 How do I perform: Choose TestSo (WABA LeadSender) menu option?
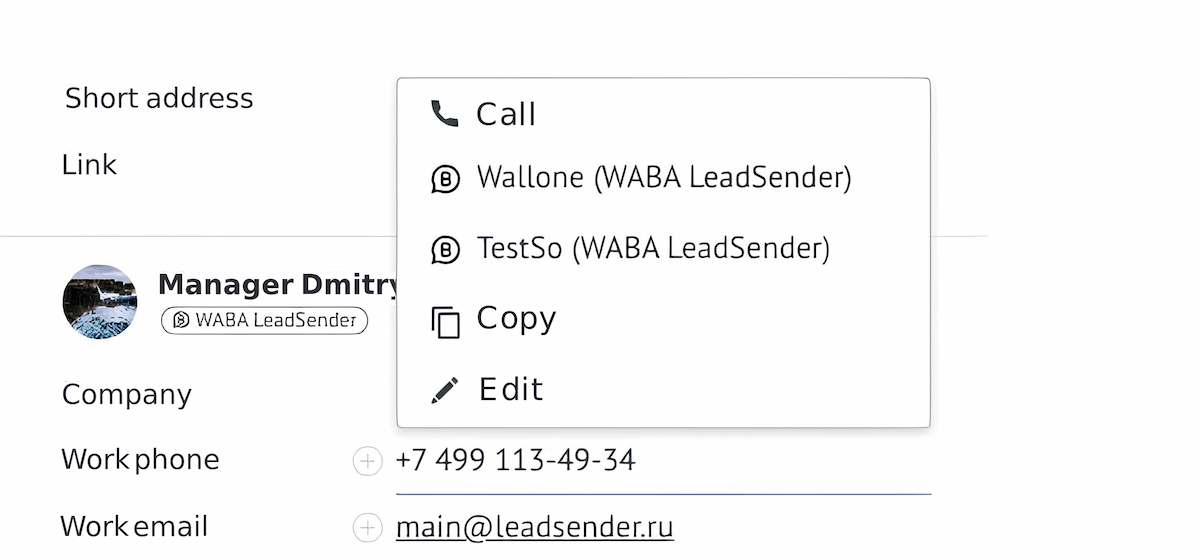coord(653,249)
